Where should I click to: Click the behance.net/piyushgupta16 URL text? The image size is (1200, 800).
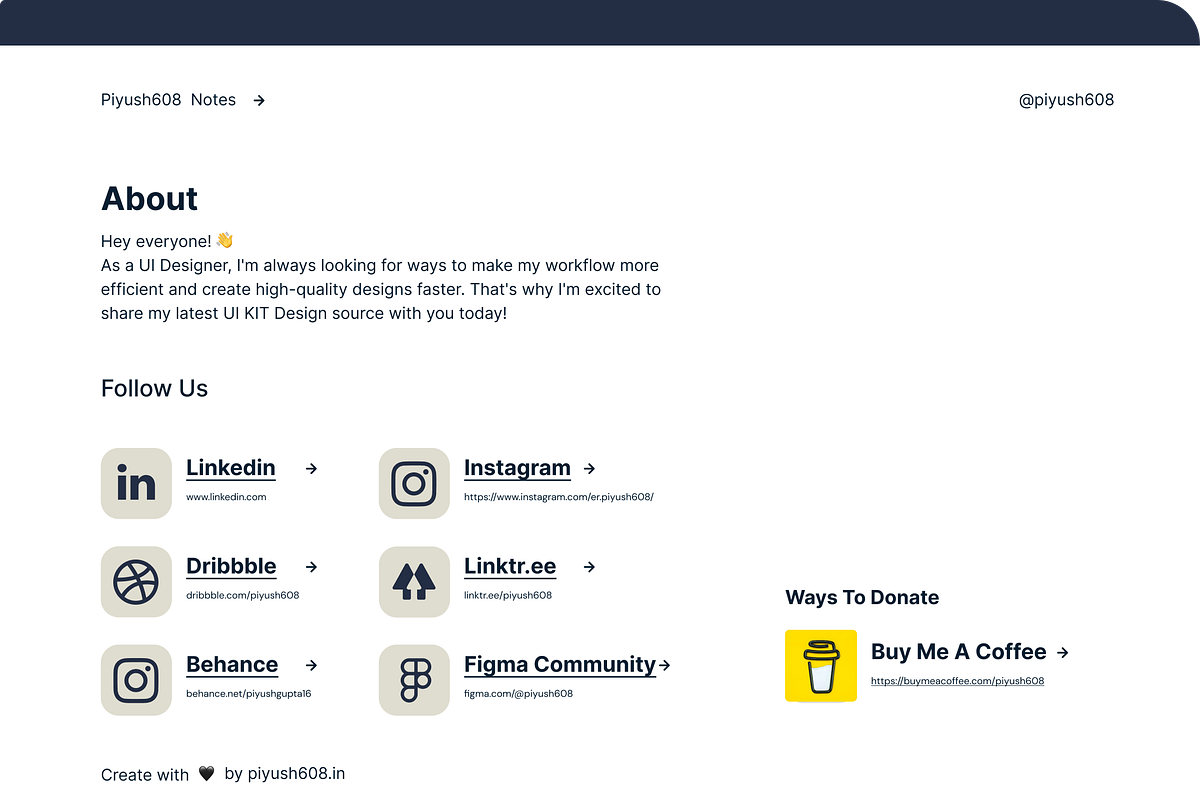click(x=248, y=693)
